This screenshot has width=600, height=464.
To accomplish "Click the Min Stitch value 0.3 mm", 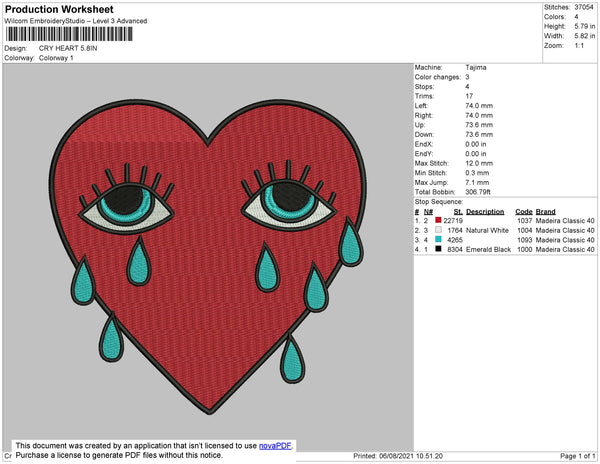I will coord(477,173).
